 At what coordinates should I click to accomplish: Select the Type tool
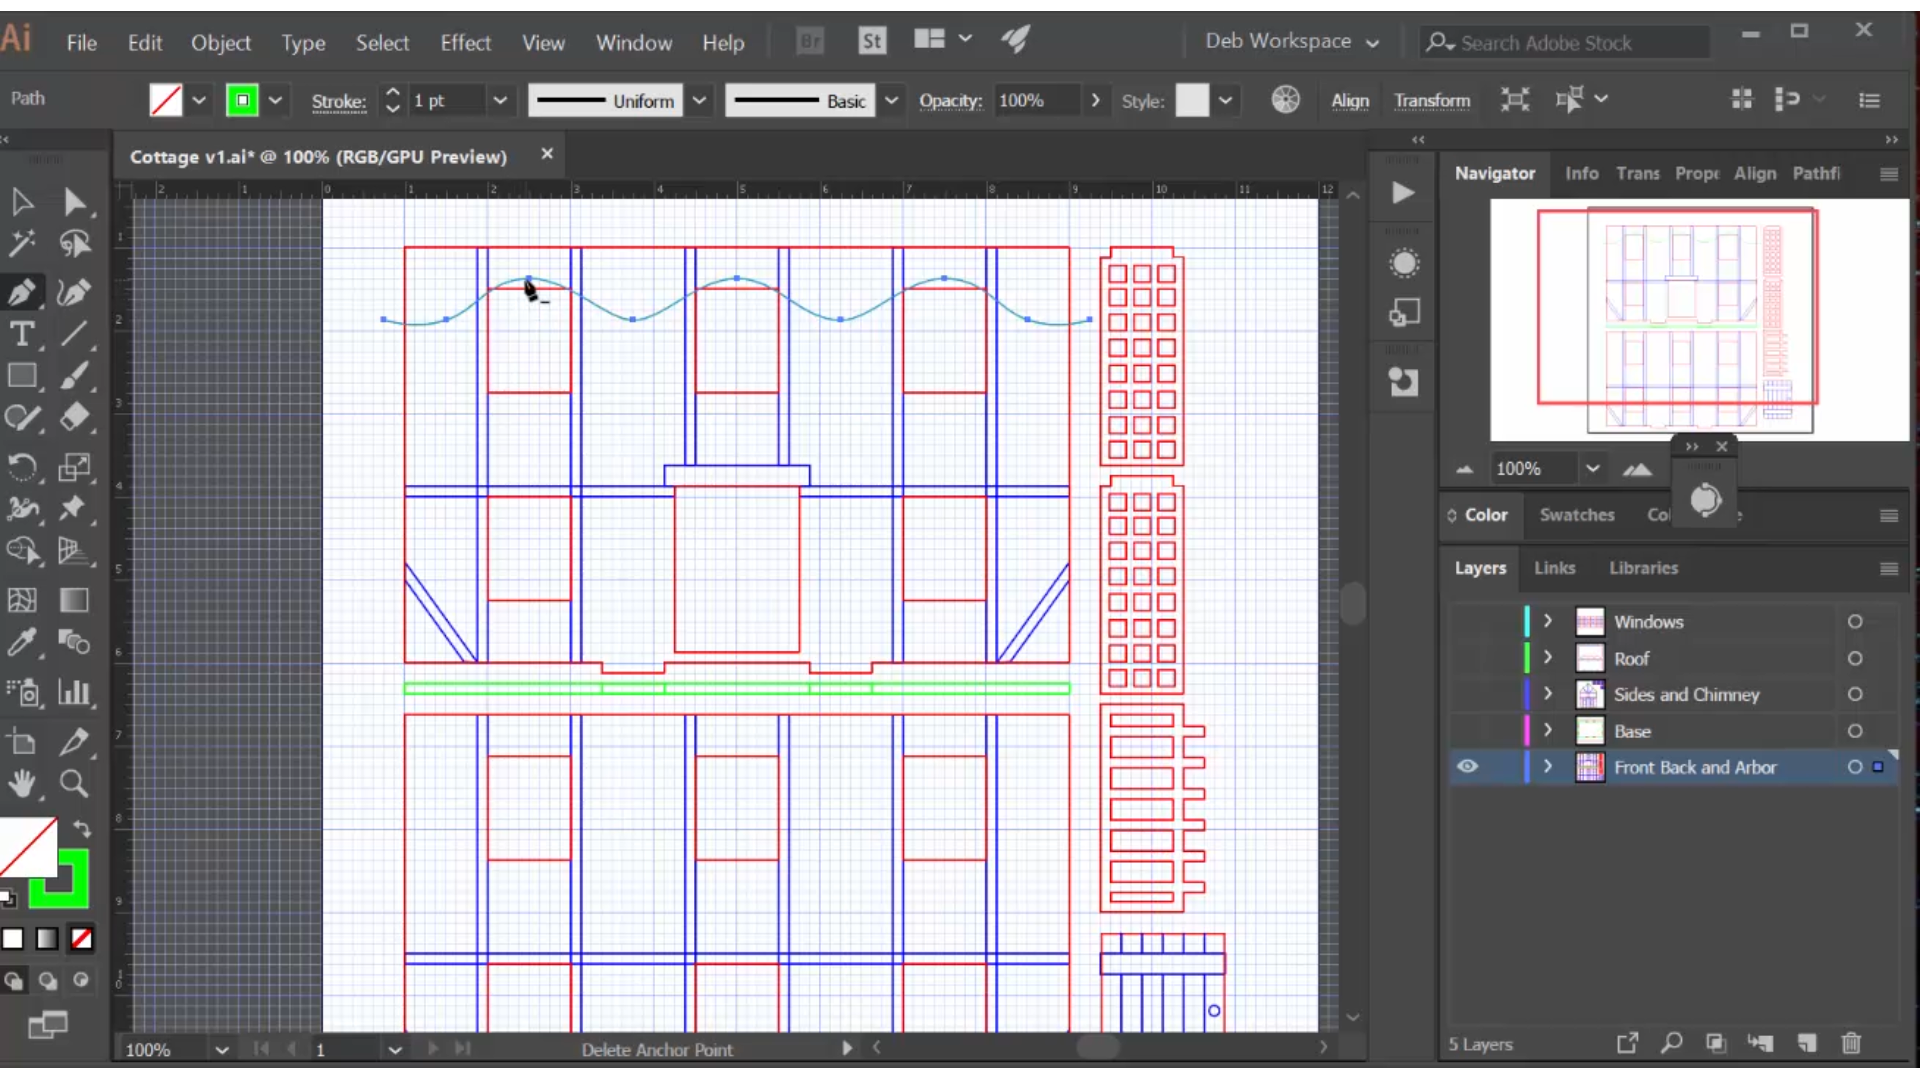pos(24,334)
